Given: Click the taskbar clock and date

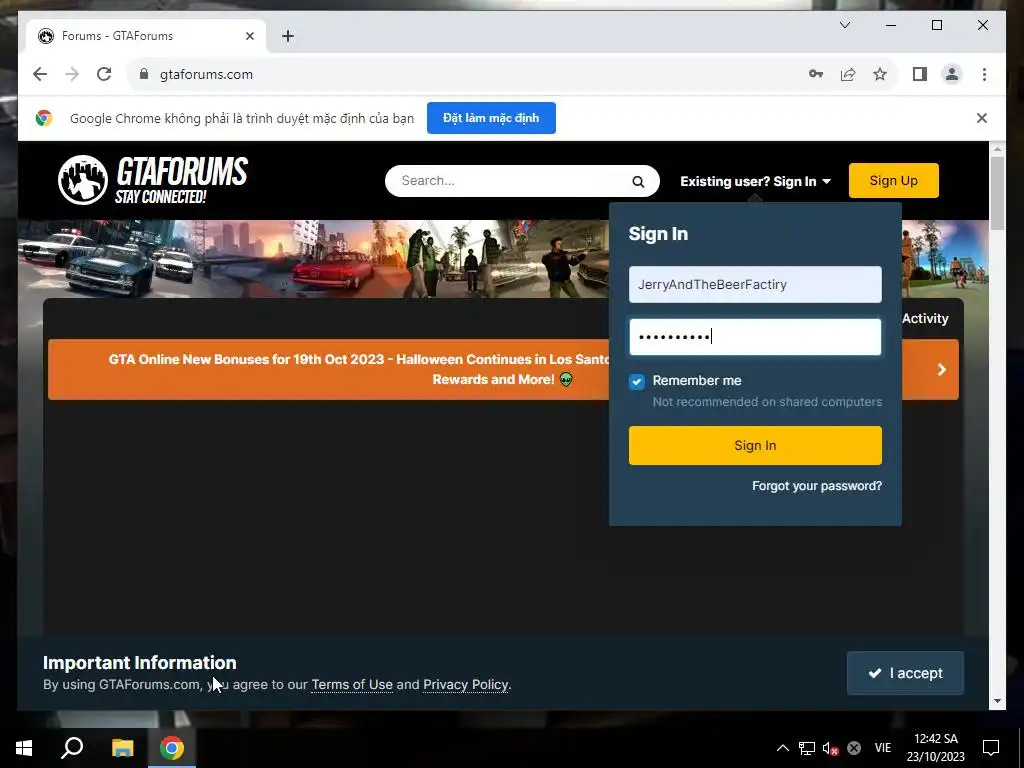Looking at the screenshot, I should point(935,748).
